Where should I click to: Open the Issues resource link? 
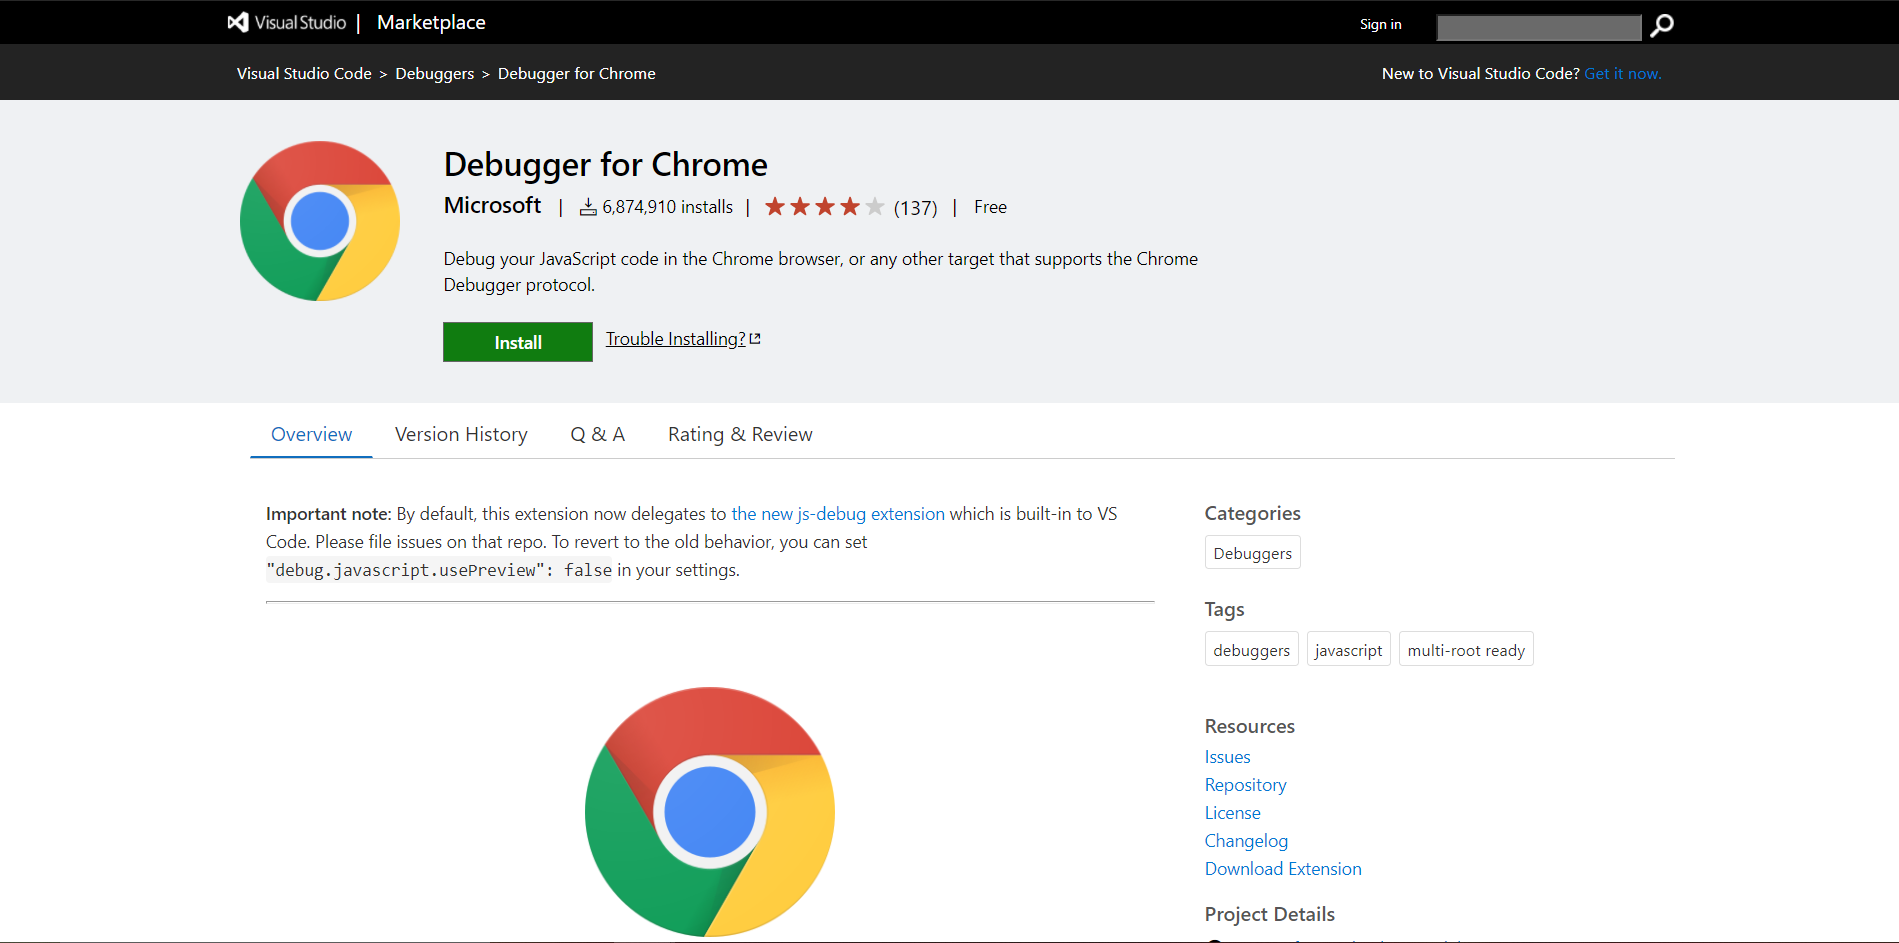click(1227, 757)
